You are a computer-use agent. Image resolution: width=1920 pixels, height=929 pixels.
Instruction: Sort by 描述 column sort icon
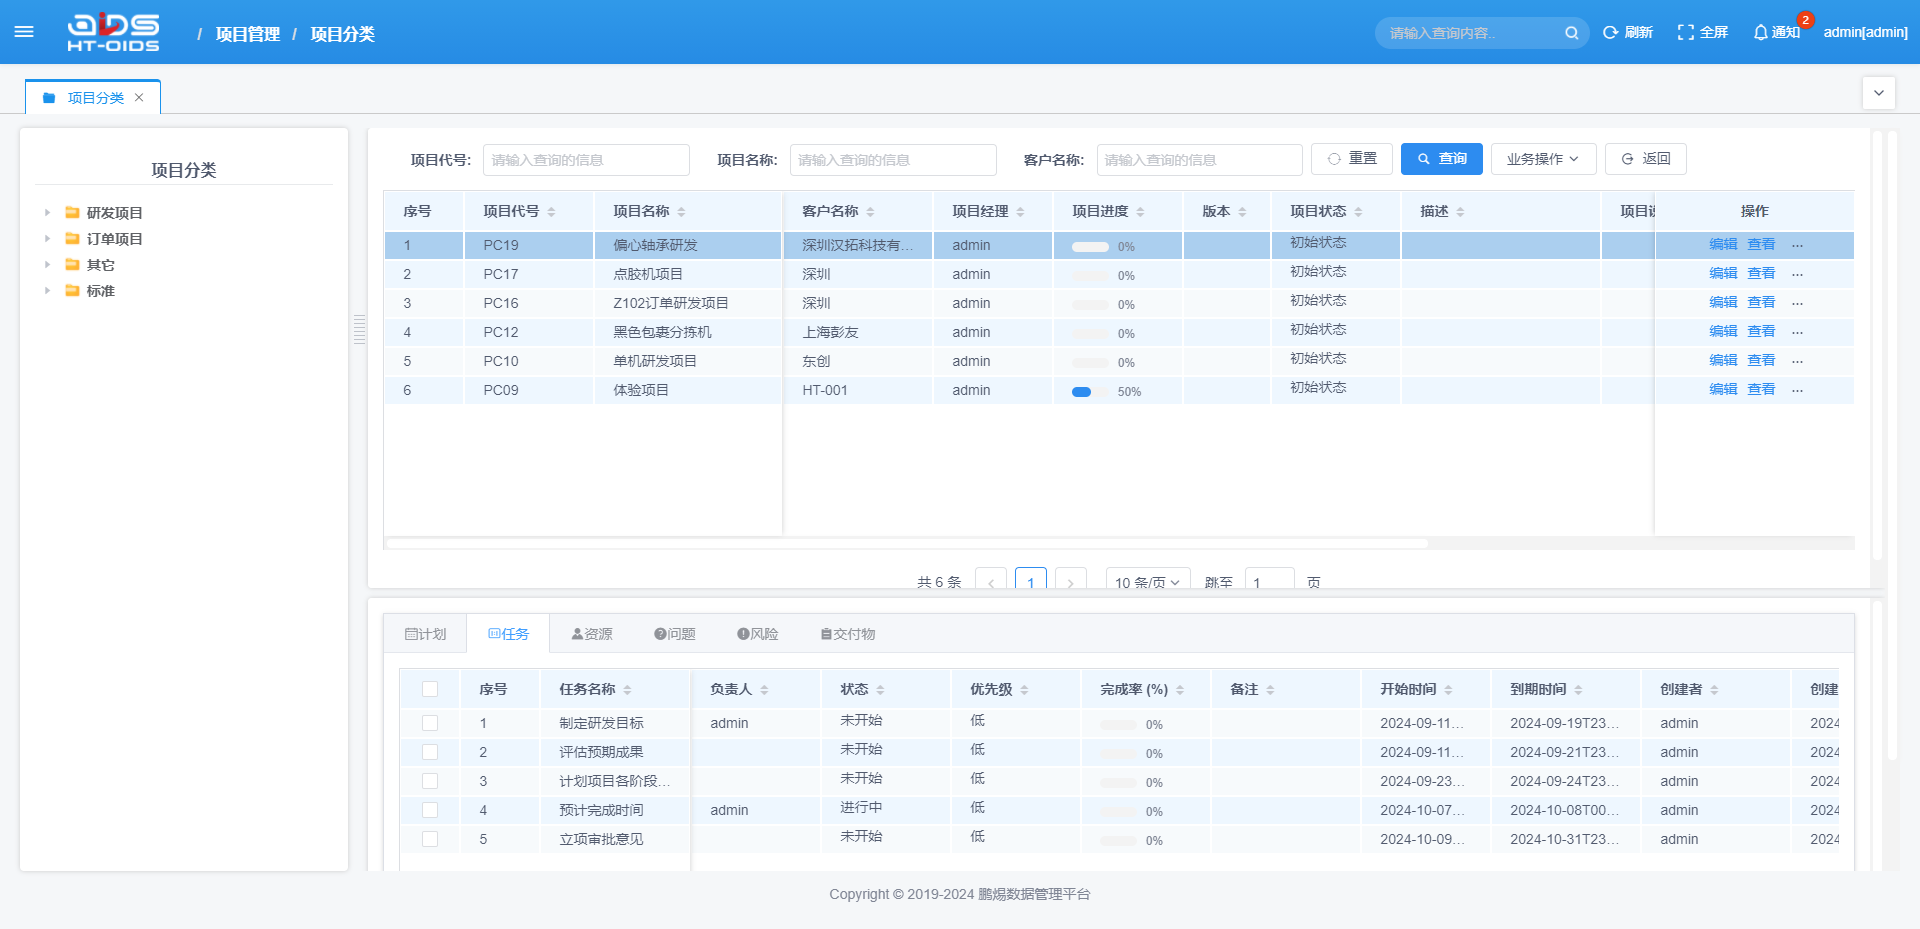coord(1460,212)
